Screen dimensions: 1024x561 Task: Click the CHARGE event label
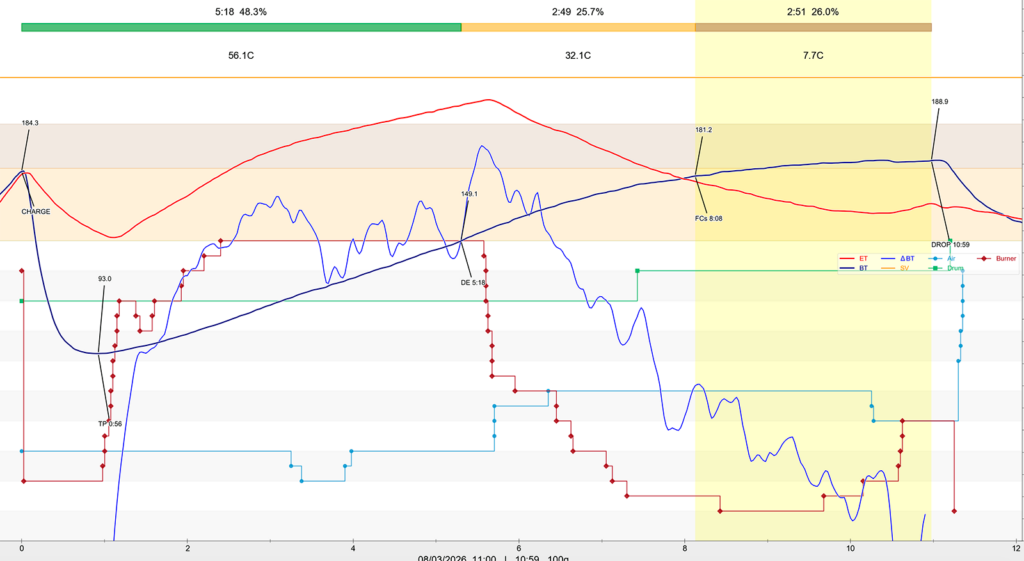click(x=36, y=212)
